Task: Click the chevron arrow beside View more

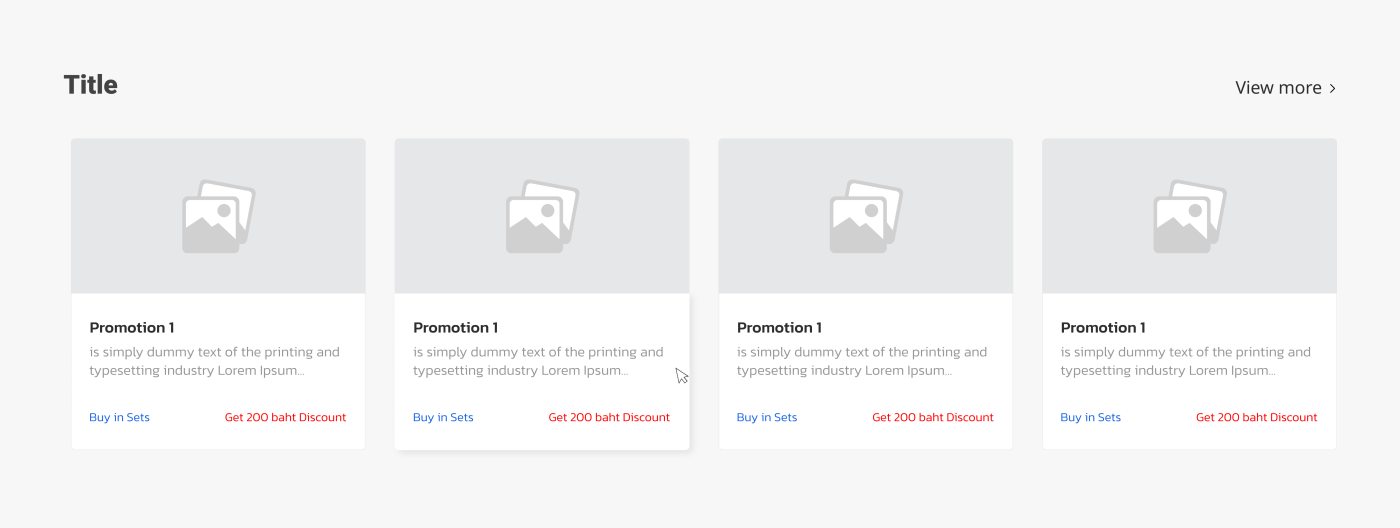Action: 1332,88
